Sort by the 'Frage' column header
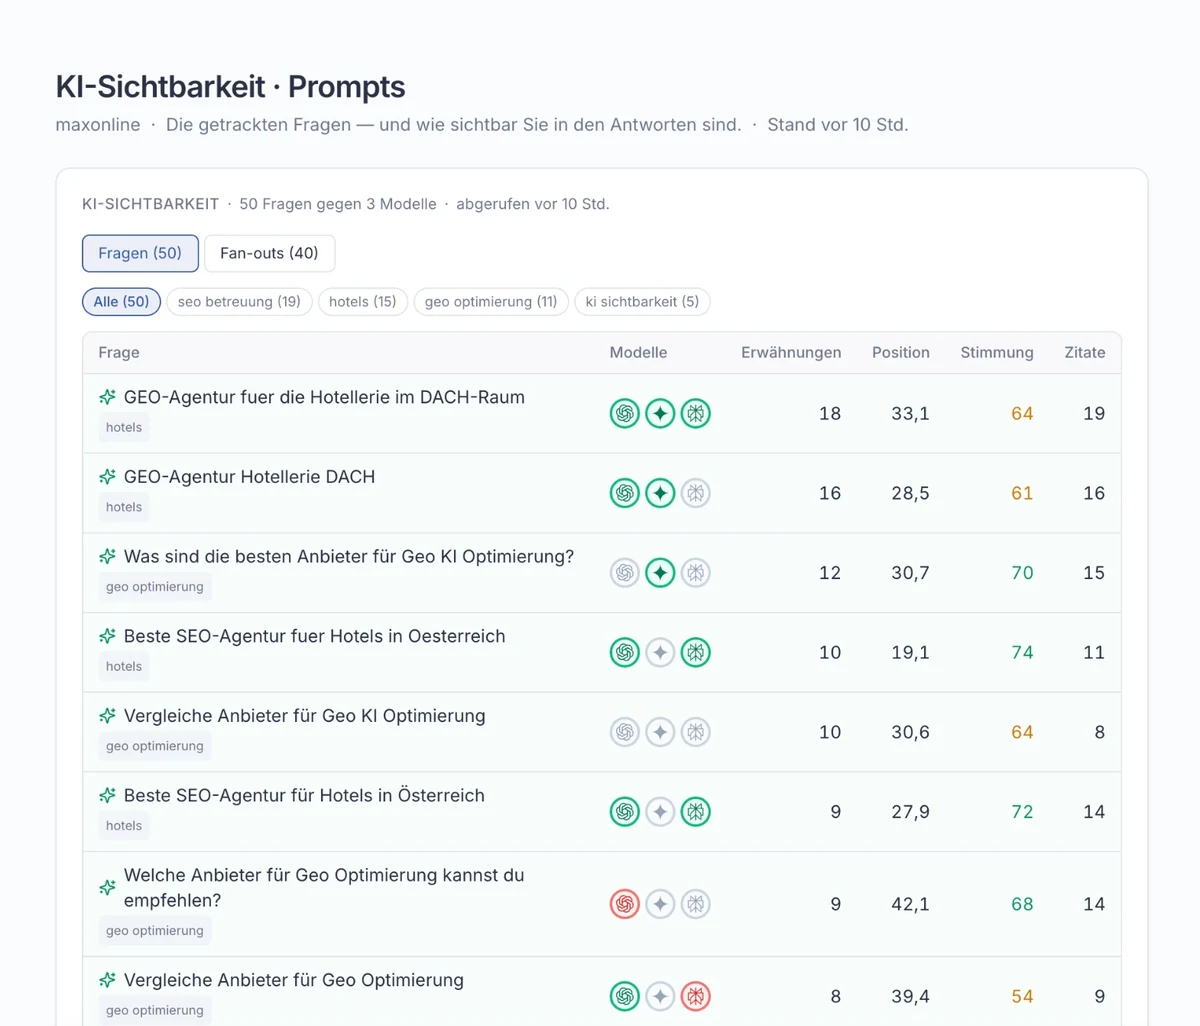1200x1026 pixels. [x=119, y=352]
